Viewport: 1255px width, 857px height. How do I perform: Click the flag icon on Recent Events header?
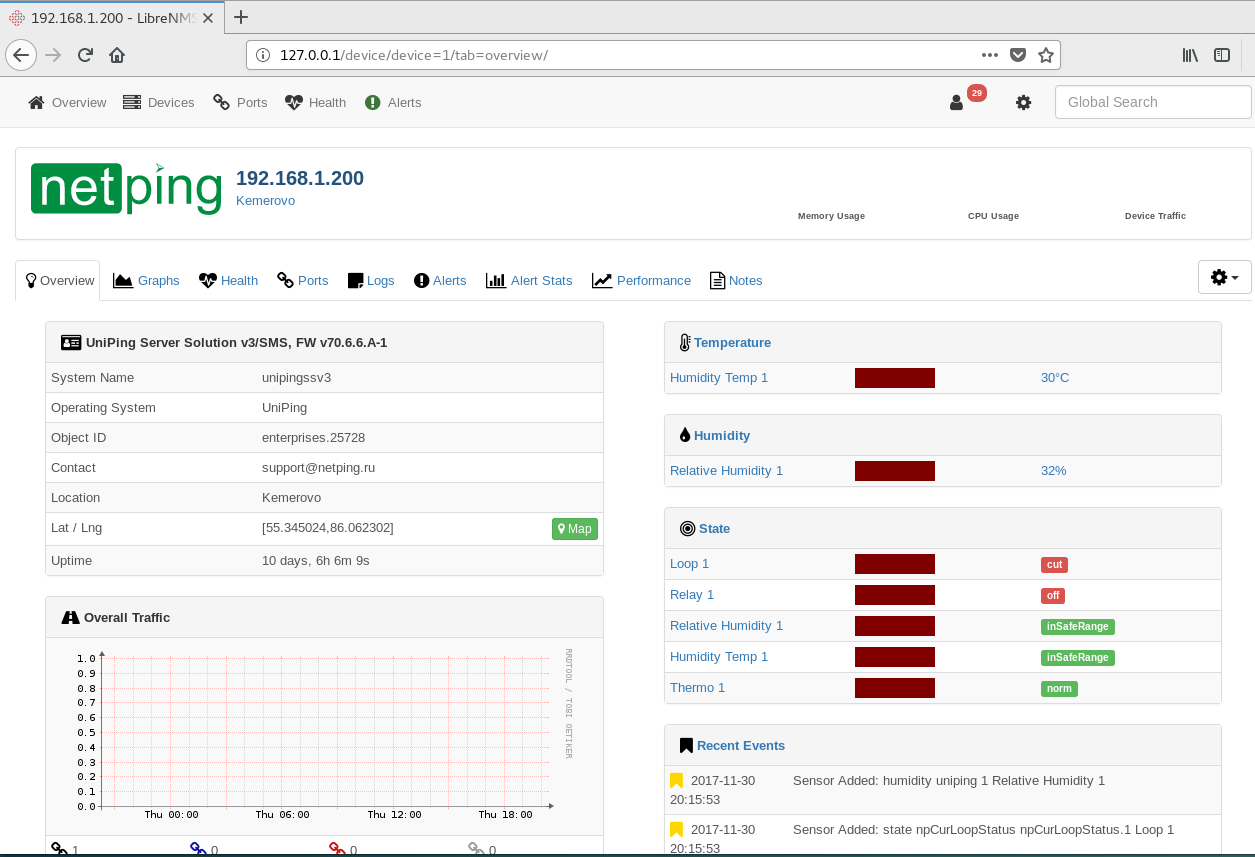(x=686, y=744)
